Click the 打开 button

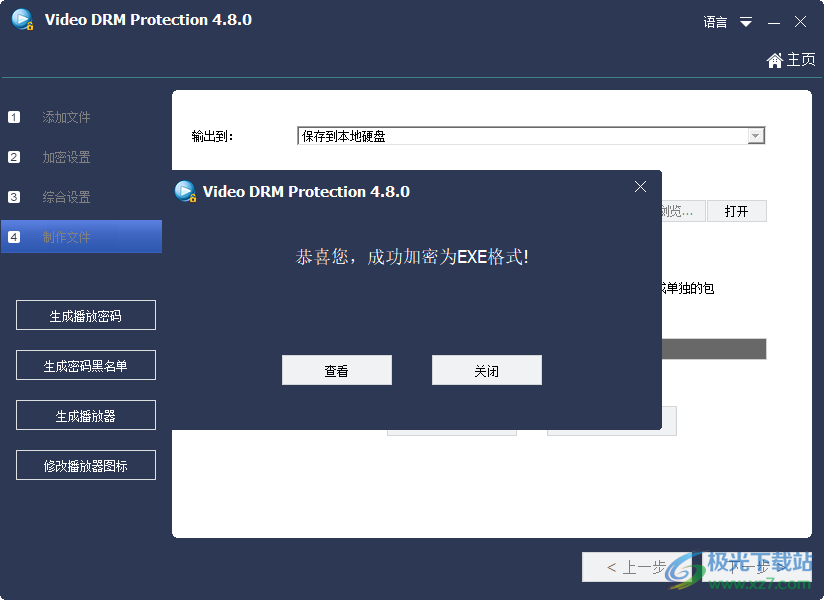pyautogui.click(x=737, y=211)
